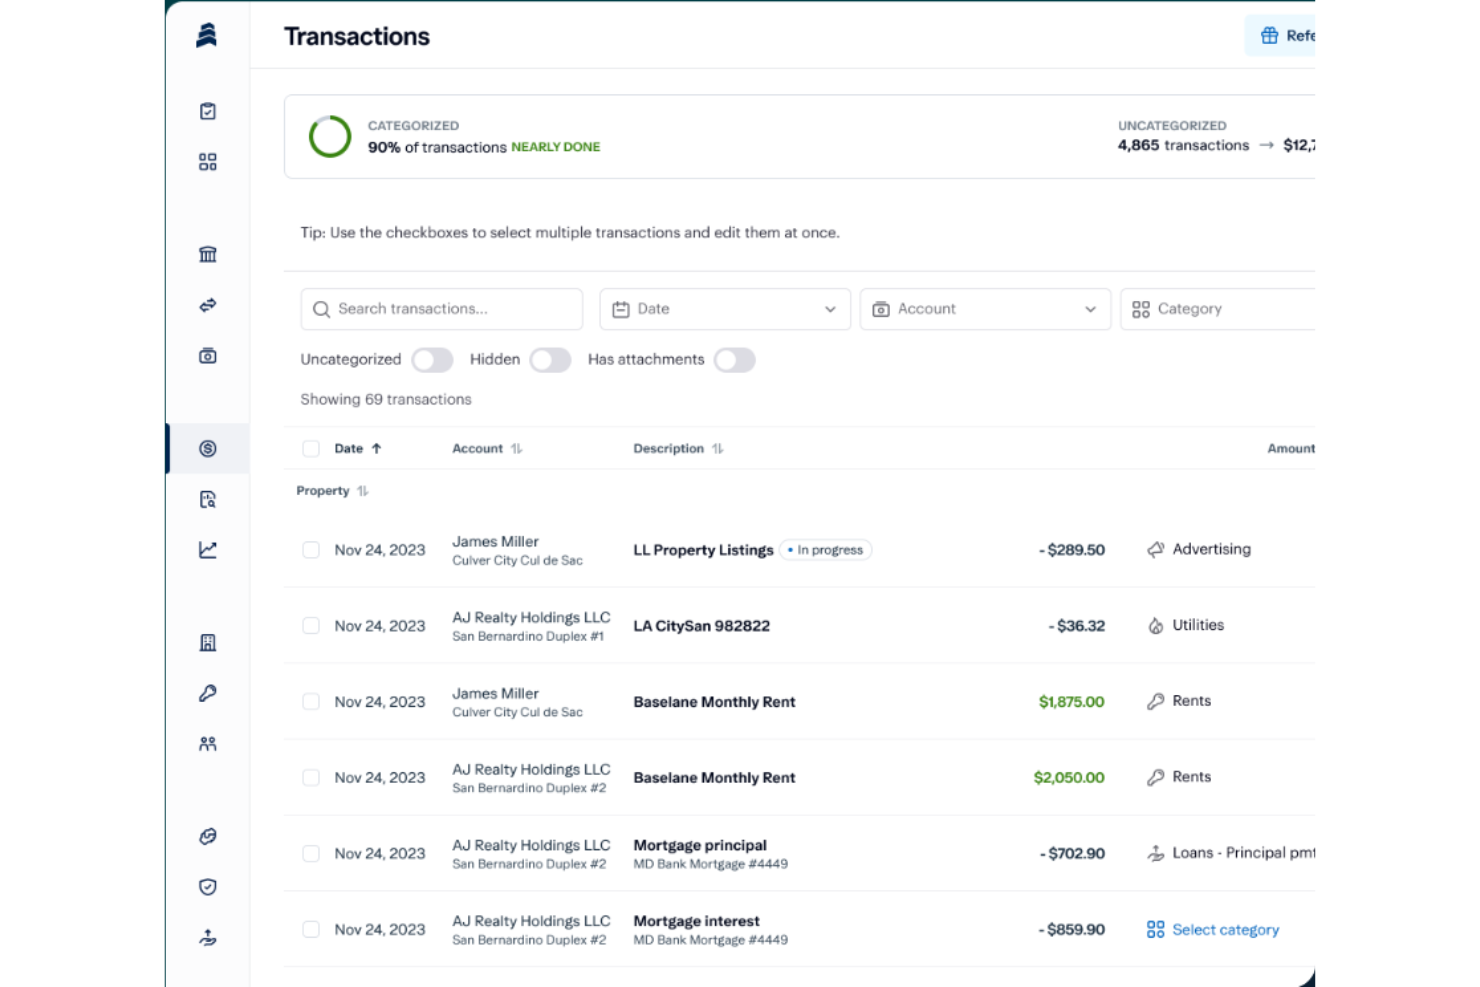The width and height of the screenshot is (1480, 987).
Task: Enable the Has attachments toggle
Action: [x=735, y=359]
